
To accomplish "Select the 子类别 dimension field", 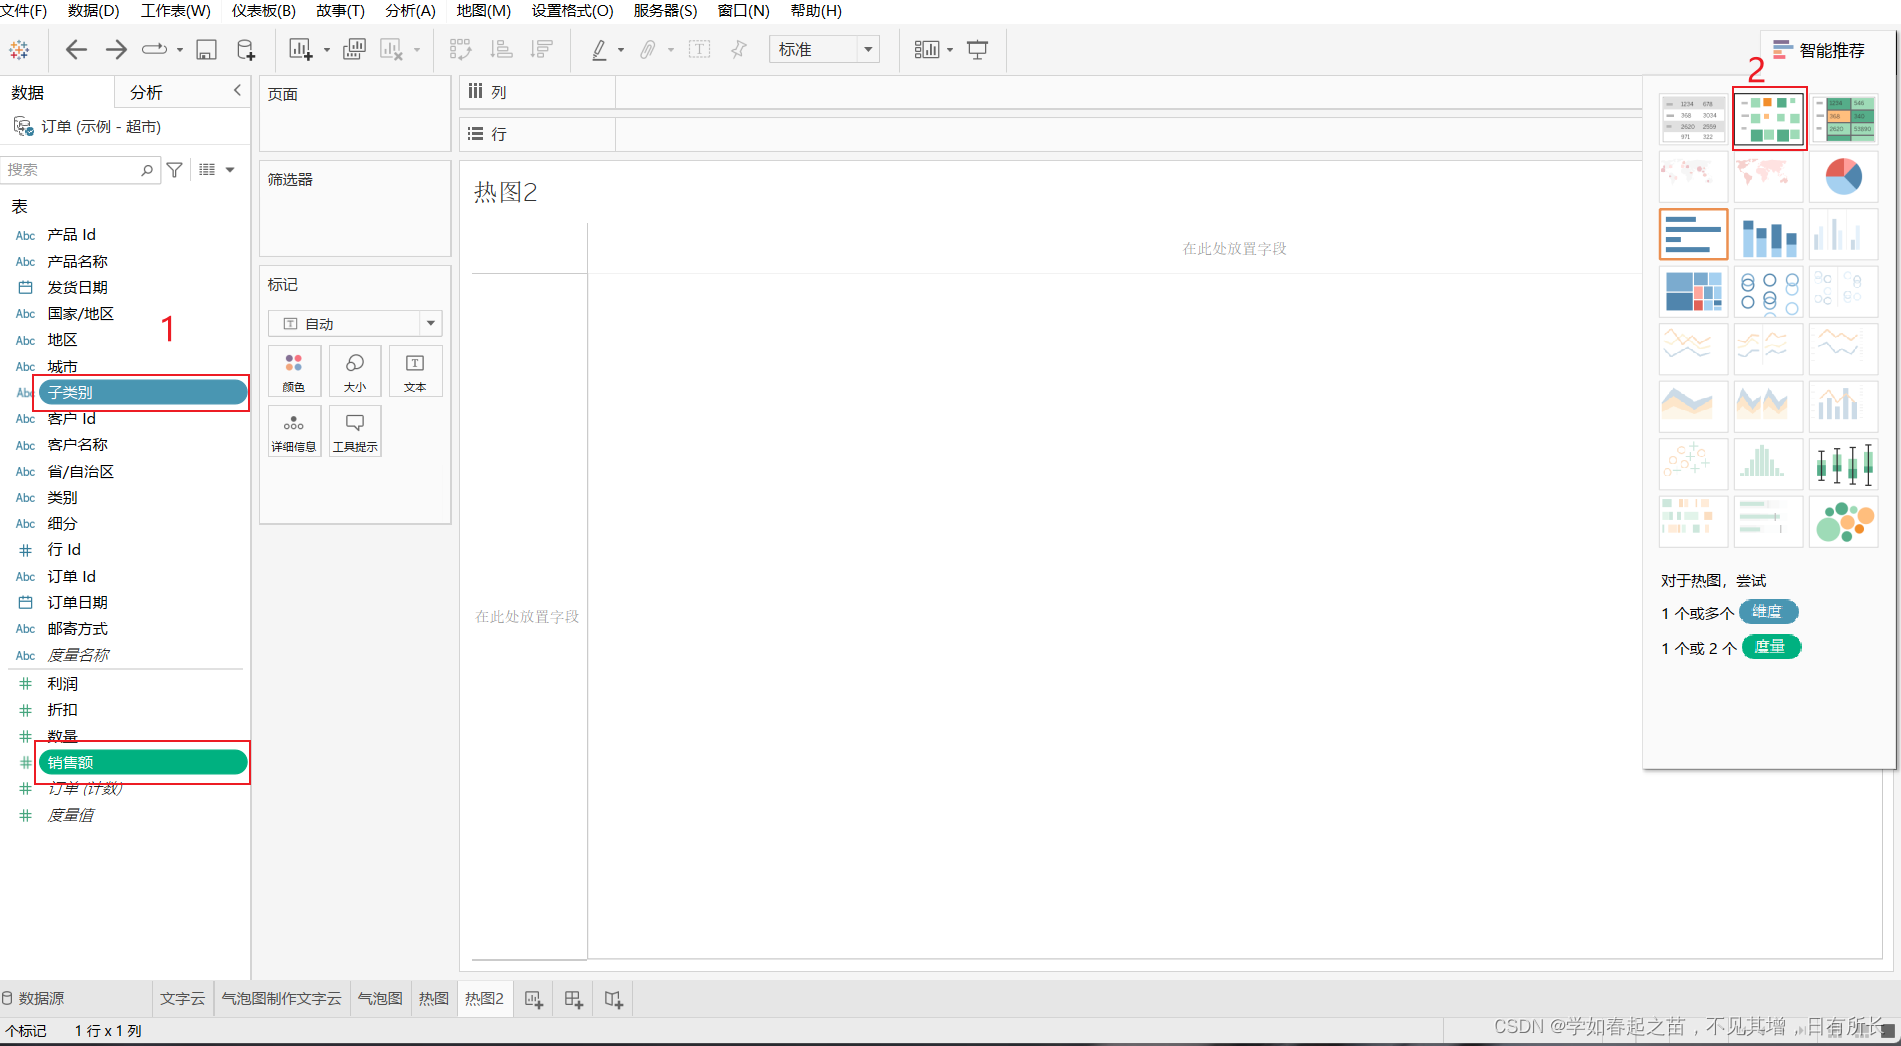I will pos(143,393).
